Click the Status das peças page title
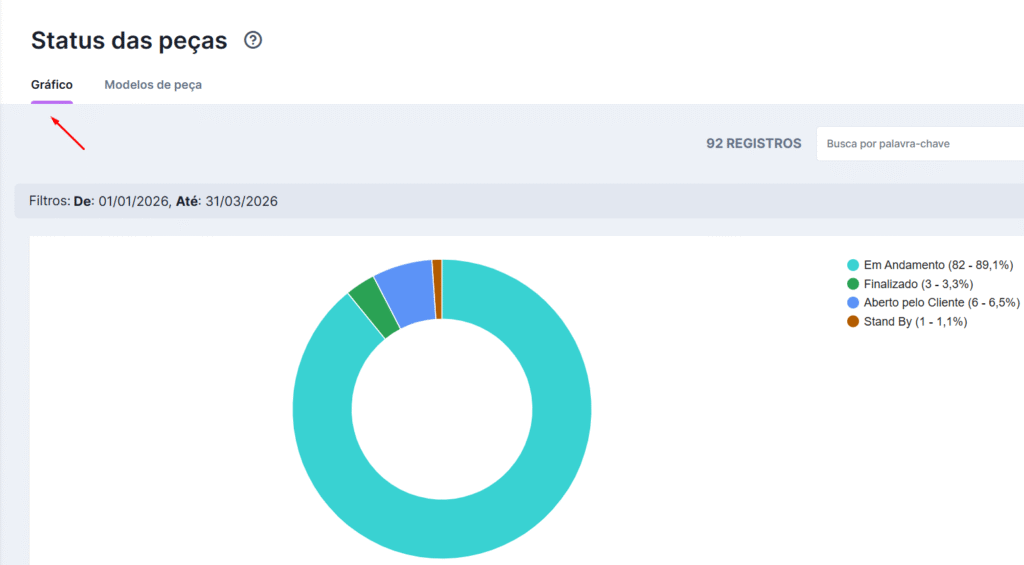The width and height of the screenshot is (1024, 565). coord(129,41)
